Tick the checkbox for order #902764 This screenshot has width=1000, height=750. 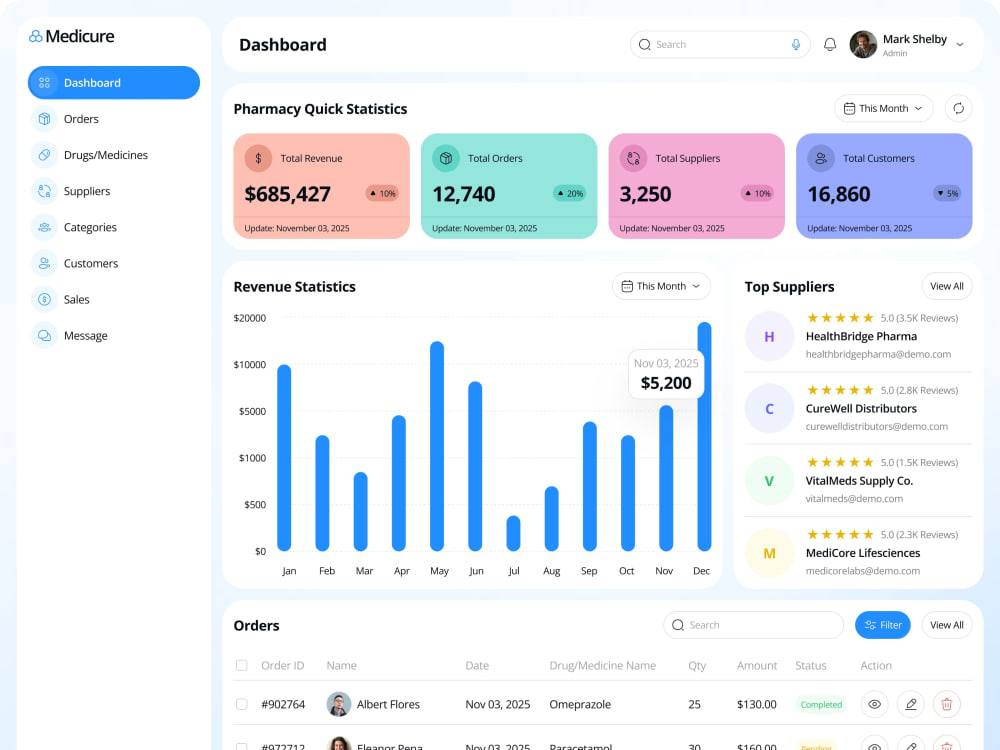242,704
